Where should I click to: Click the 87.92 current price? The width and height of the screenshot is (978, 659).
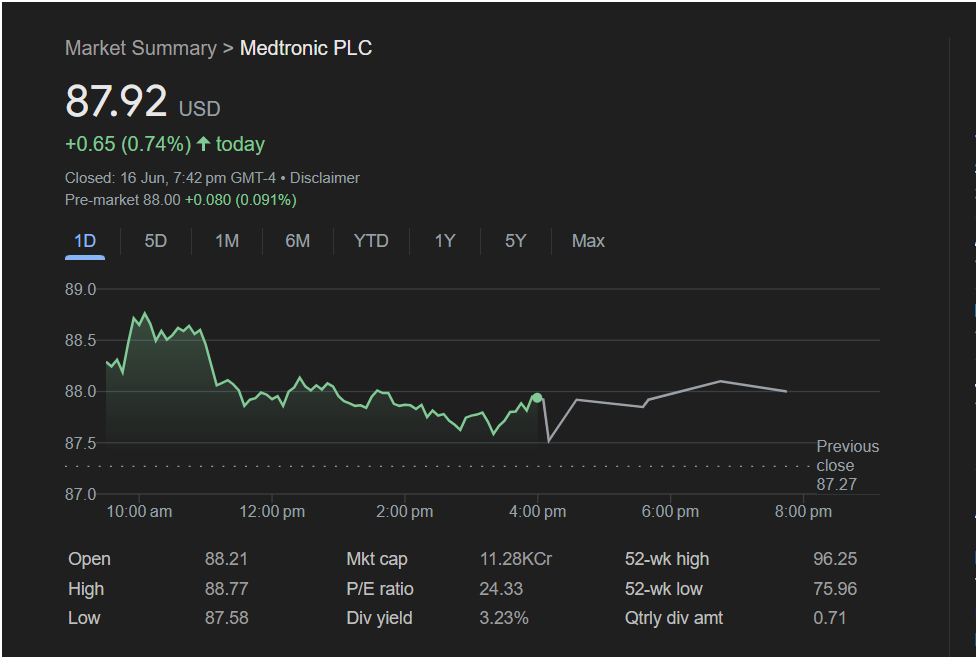point(116,100)
